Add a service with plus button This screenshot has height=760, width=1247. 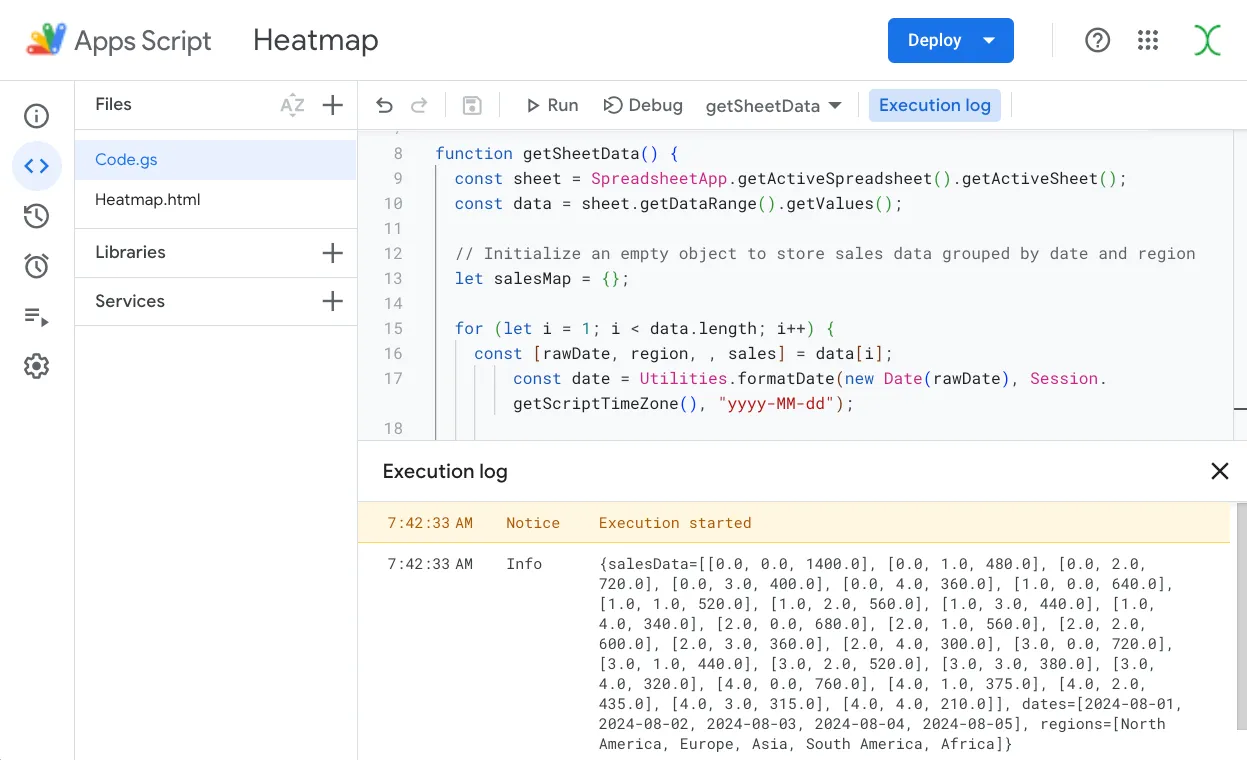tap(333, 301)
